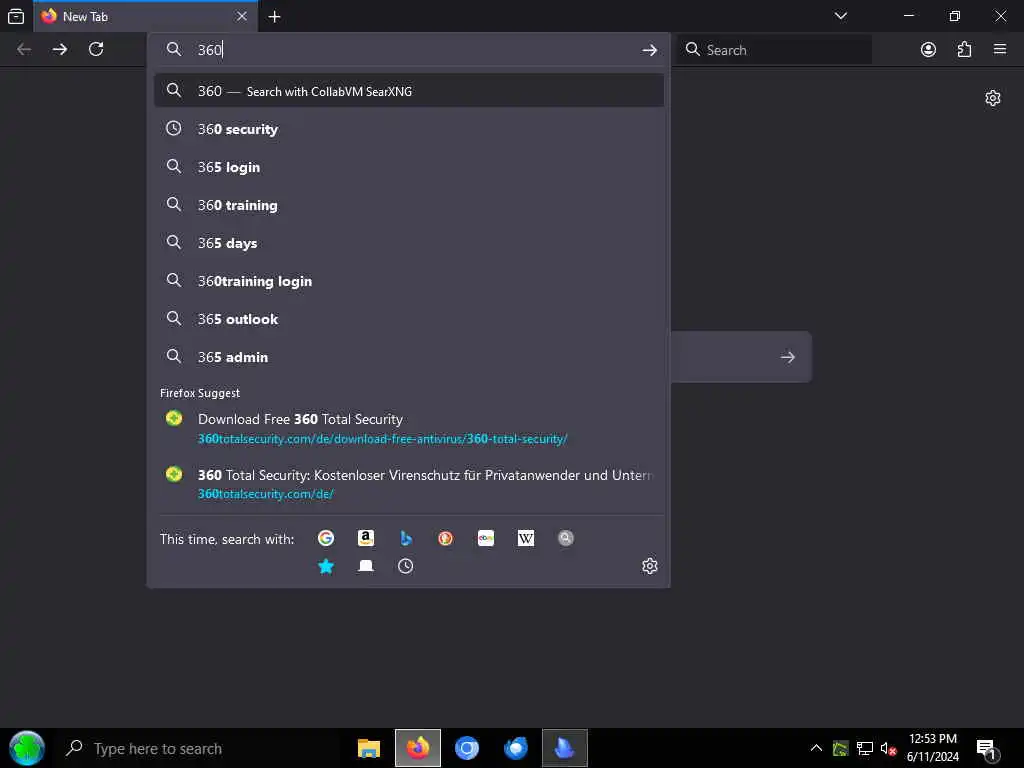Search with the gray magnifier search engine
The width and height of the screenshot is (1024, 768).
pos(566,538)
